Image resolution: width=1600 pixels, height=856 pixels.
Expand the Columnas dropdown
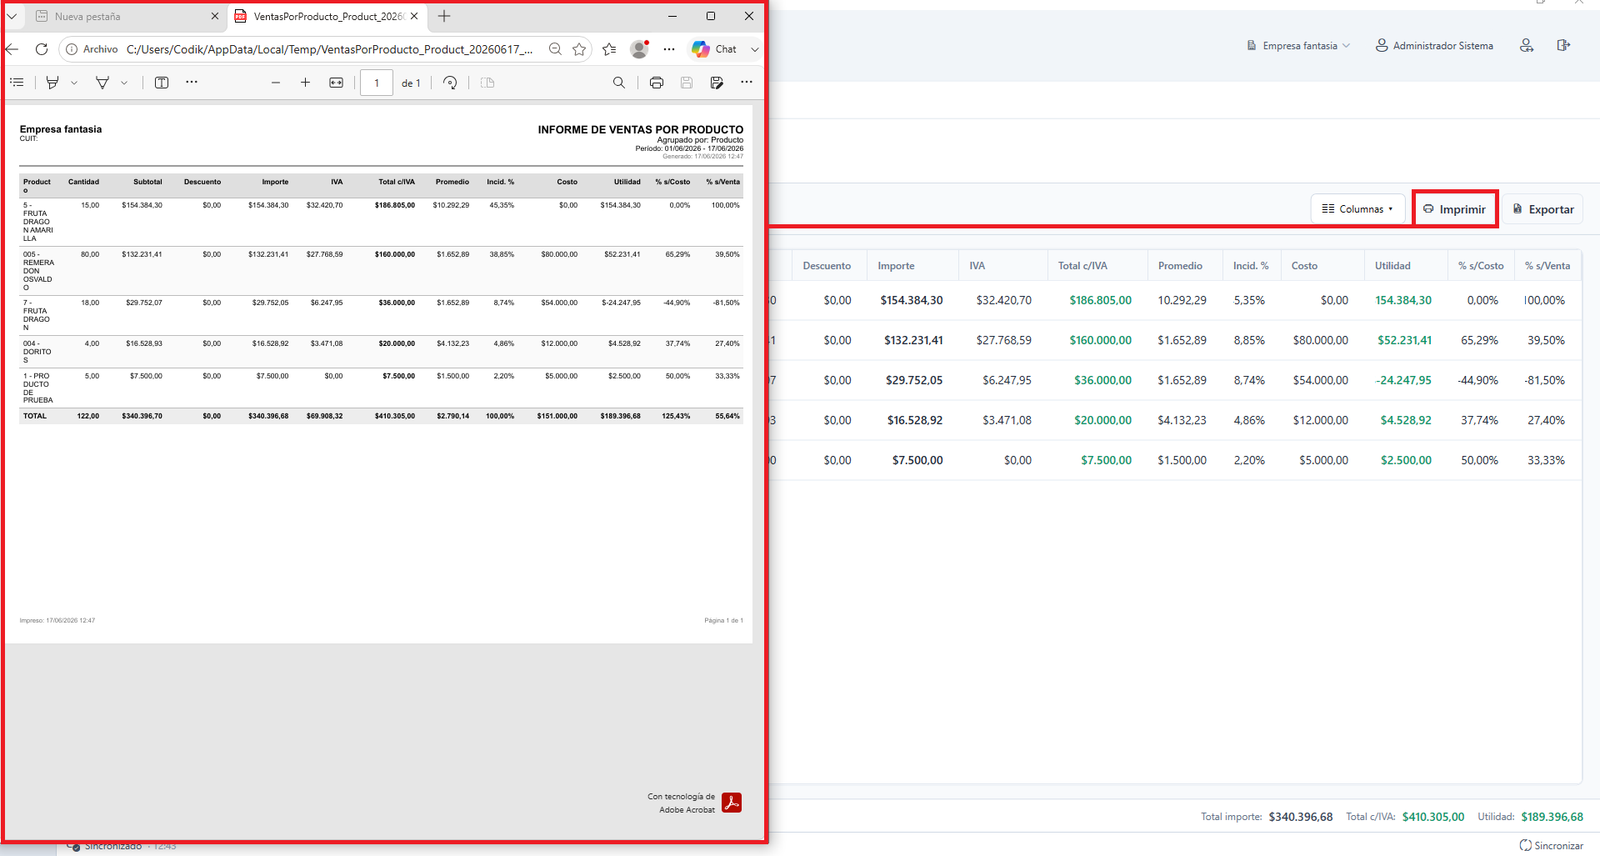point(1357,209)
